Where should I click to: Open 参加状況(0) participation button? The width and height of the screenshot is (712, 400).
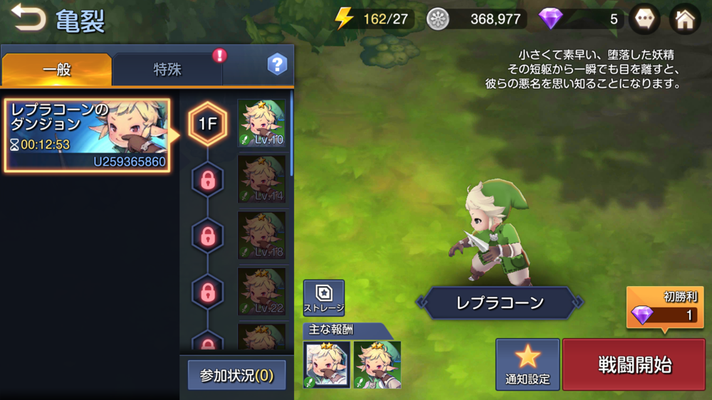click(x=237, y=375)
